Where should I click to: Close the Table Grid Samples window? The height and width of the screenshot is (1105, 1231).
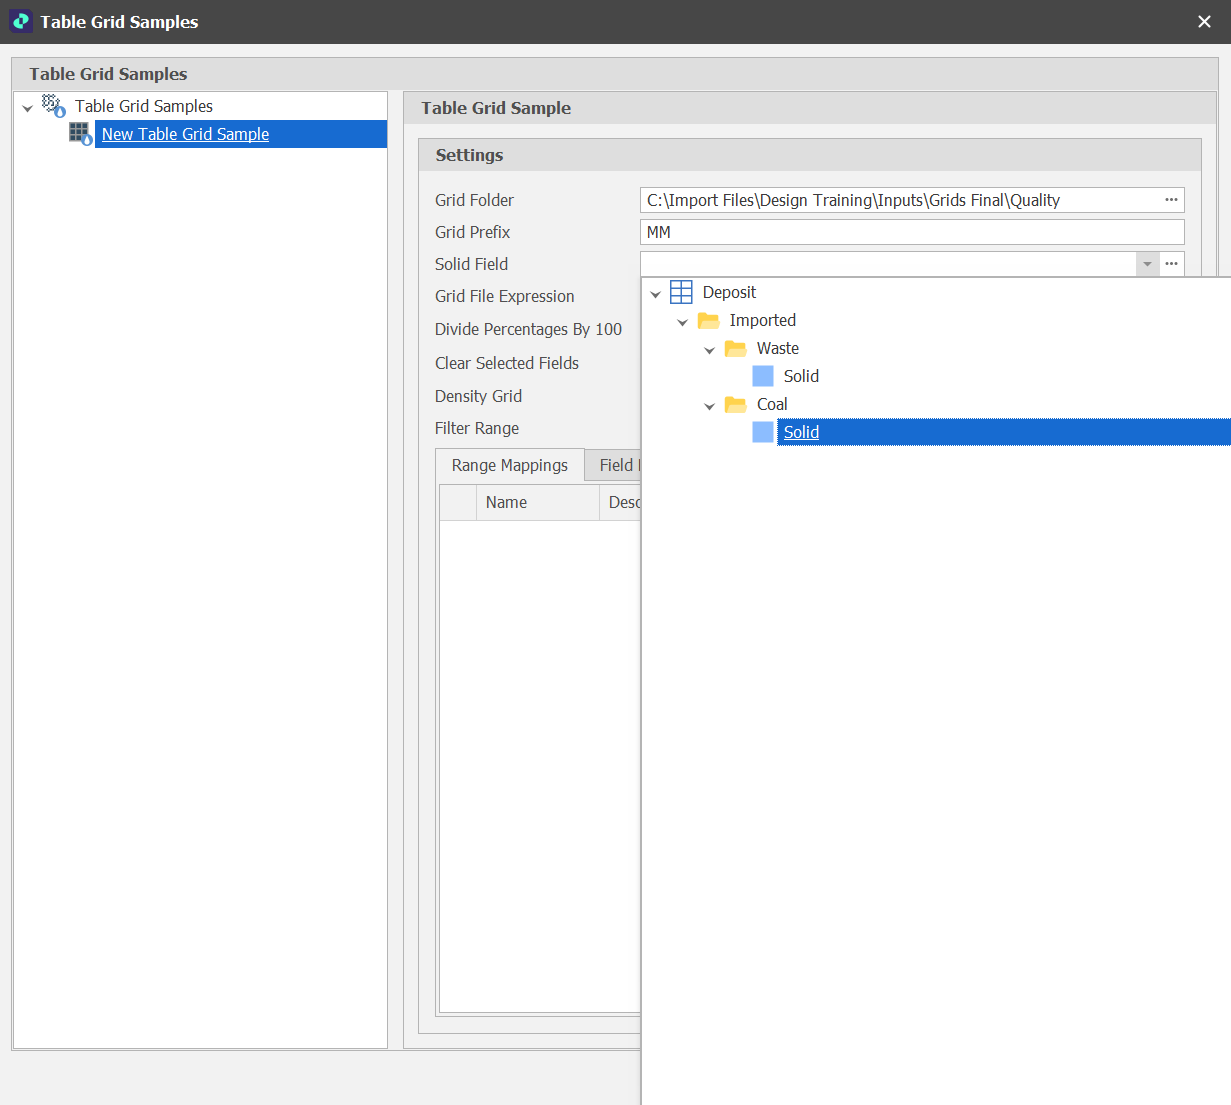click(1204, 22)
